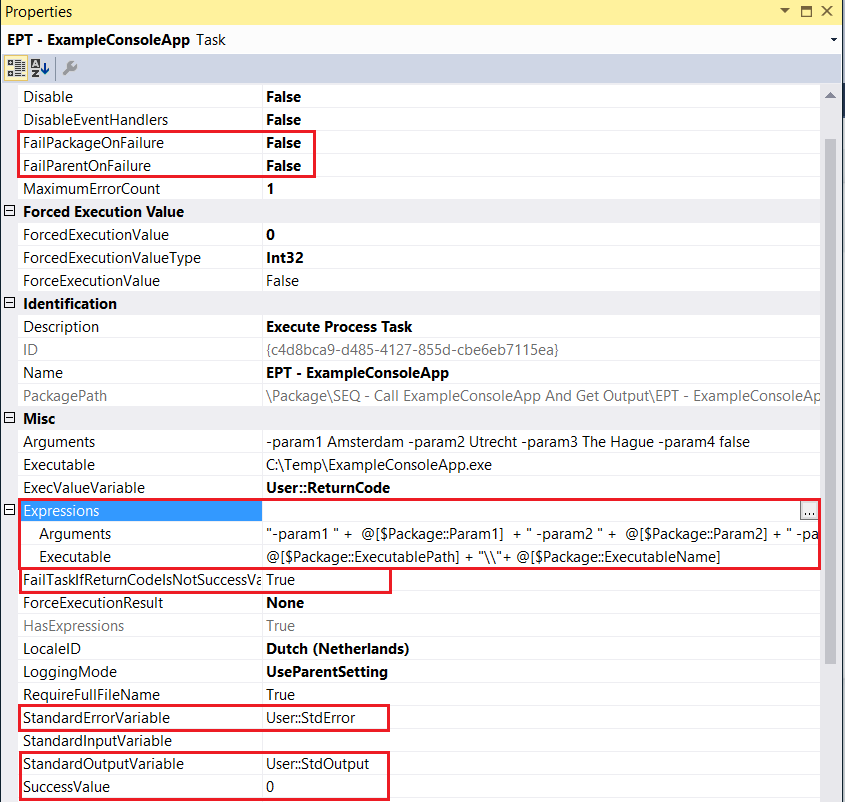Open Property Pages wrench icon
The image size is (845, 802).
tap(70, 68)
